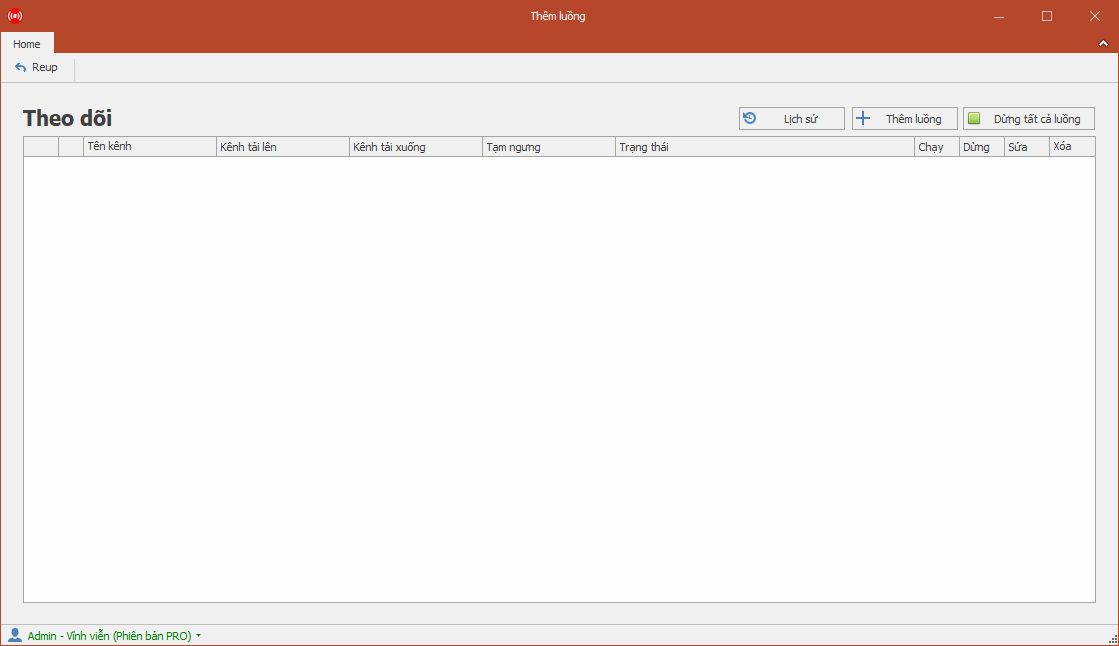Viewport: 1119px width, 646px height.
Task: Click the Xóa column header
Action: pyautogui.click(x=1072, y=146)
